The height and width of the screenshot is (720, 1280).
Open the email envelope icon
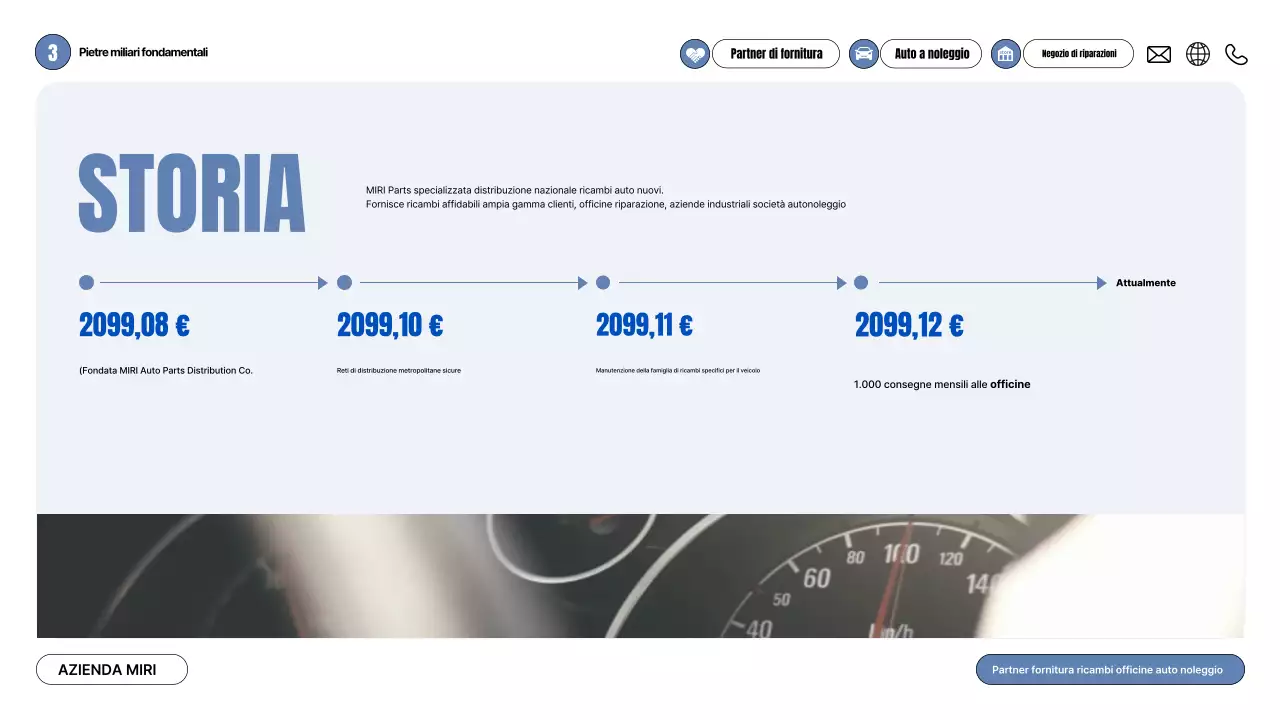pos(1158,54)
